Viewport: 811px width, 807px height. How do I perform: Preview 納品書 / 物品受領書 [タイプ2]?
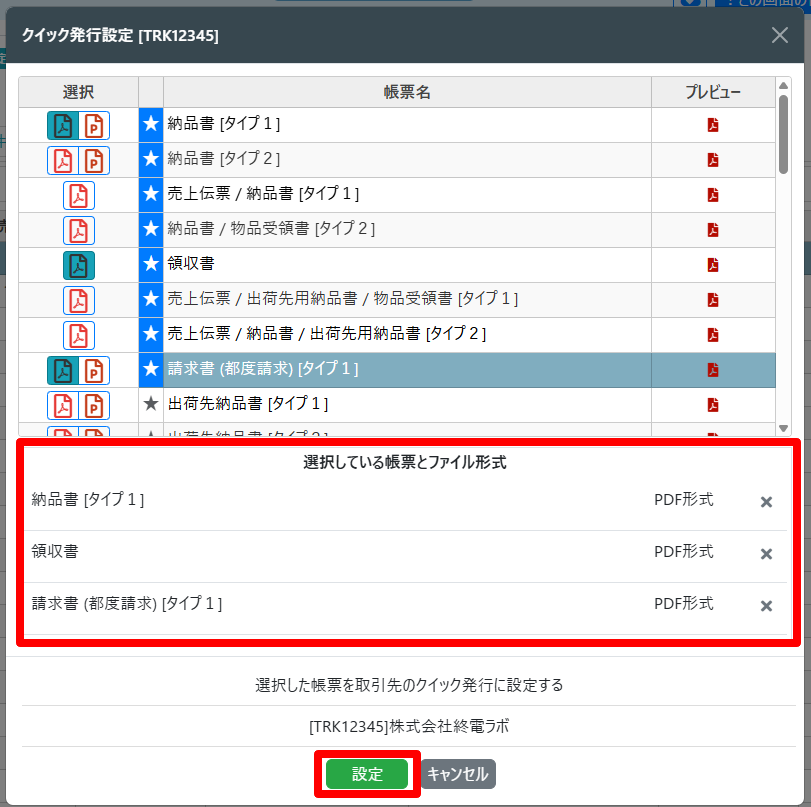(x=713, y=230)
